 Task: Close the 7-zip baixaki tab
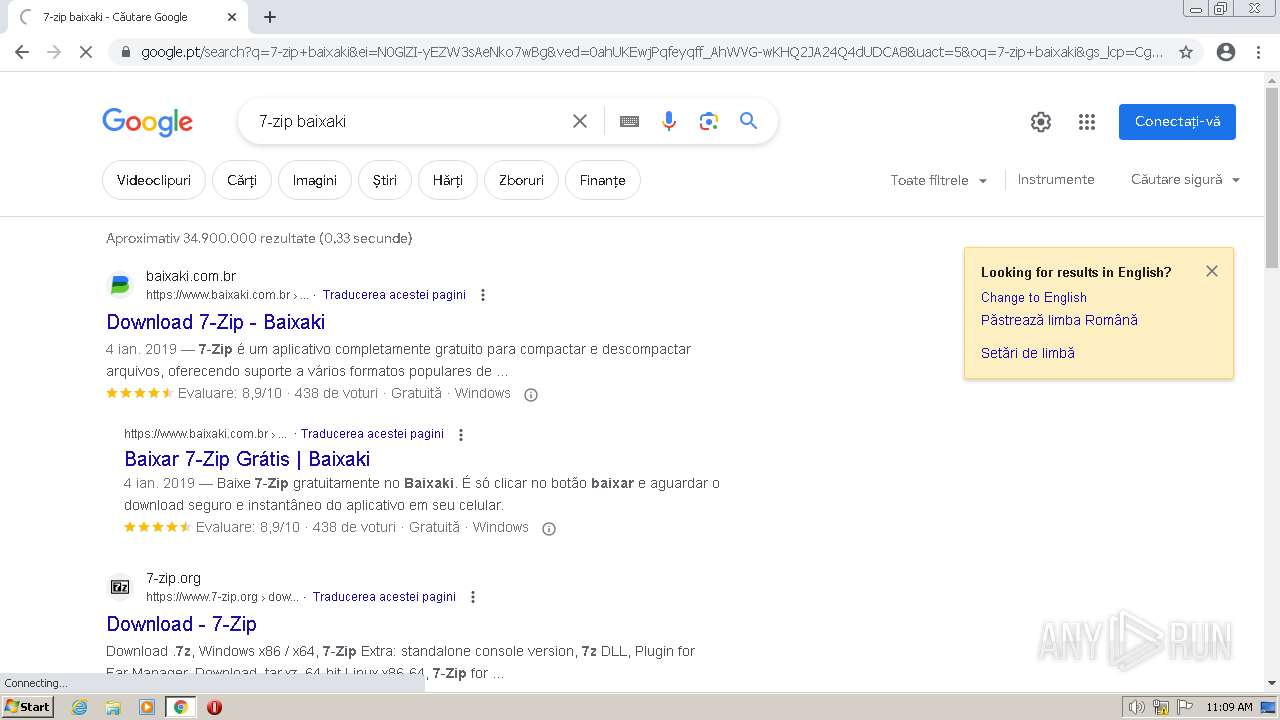[232, 17]
